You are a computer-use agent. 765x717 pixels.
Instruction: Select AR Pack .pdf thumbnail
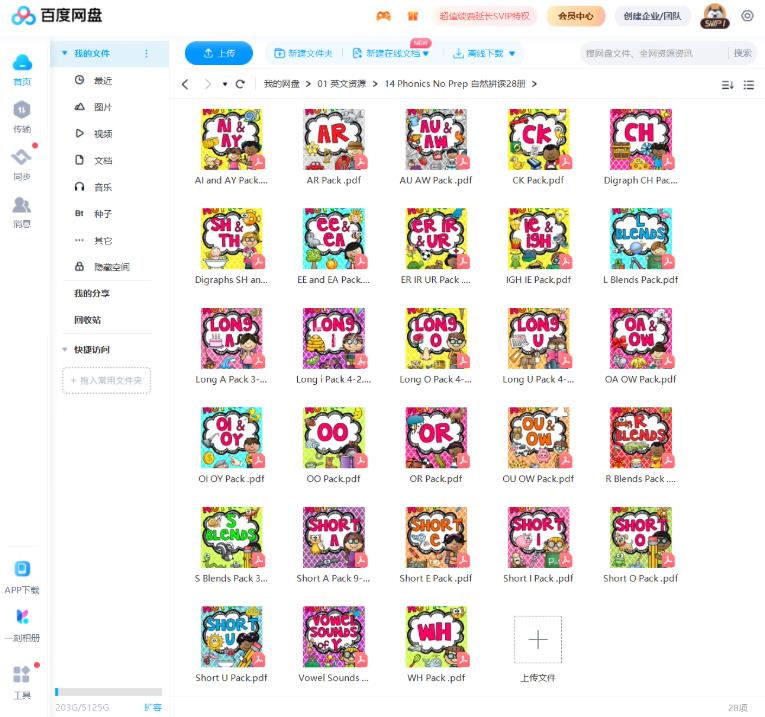pyautogui.click(x=334, y=139)
